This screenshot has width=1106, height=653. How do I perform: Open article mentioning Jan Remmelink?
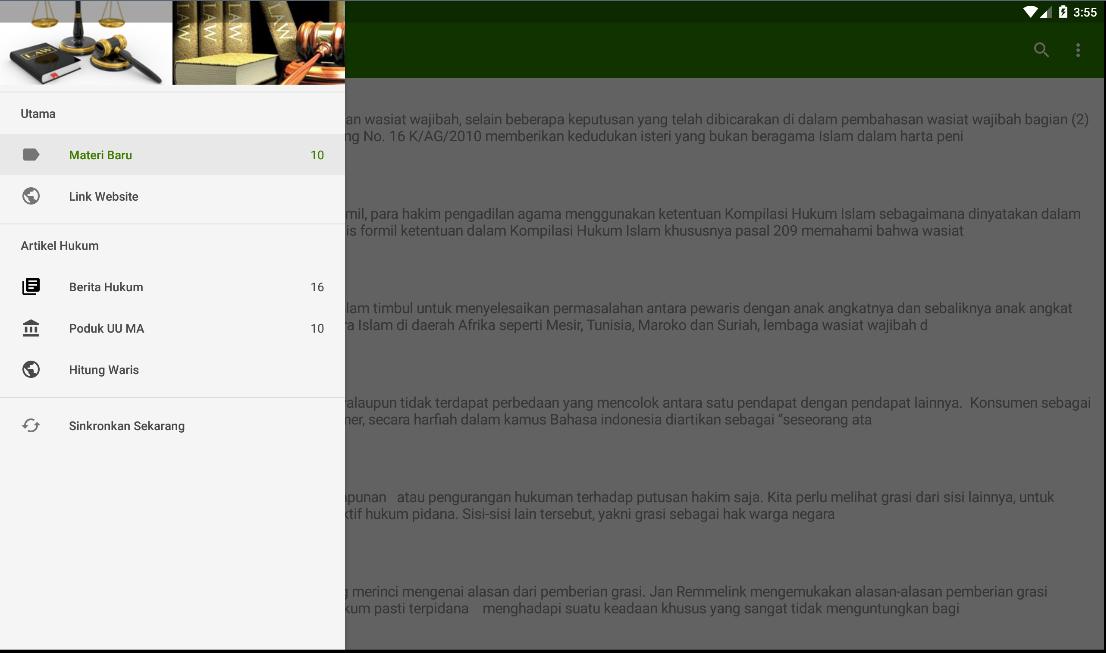(725, 600)
